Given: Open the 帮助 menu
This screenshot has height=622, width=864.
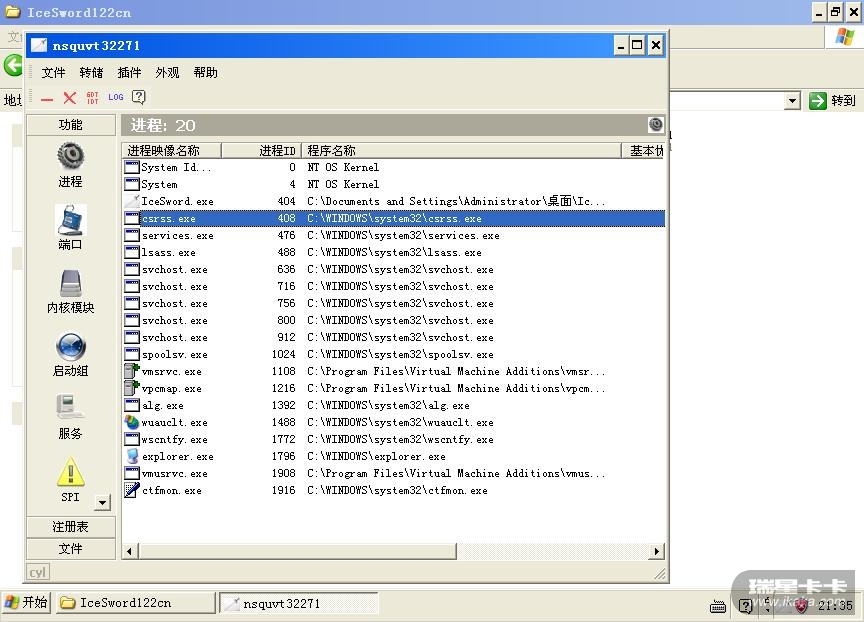Looking at the screenshot, I should (x=206, y=72).
